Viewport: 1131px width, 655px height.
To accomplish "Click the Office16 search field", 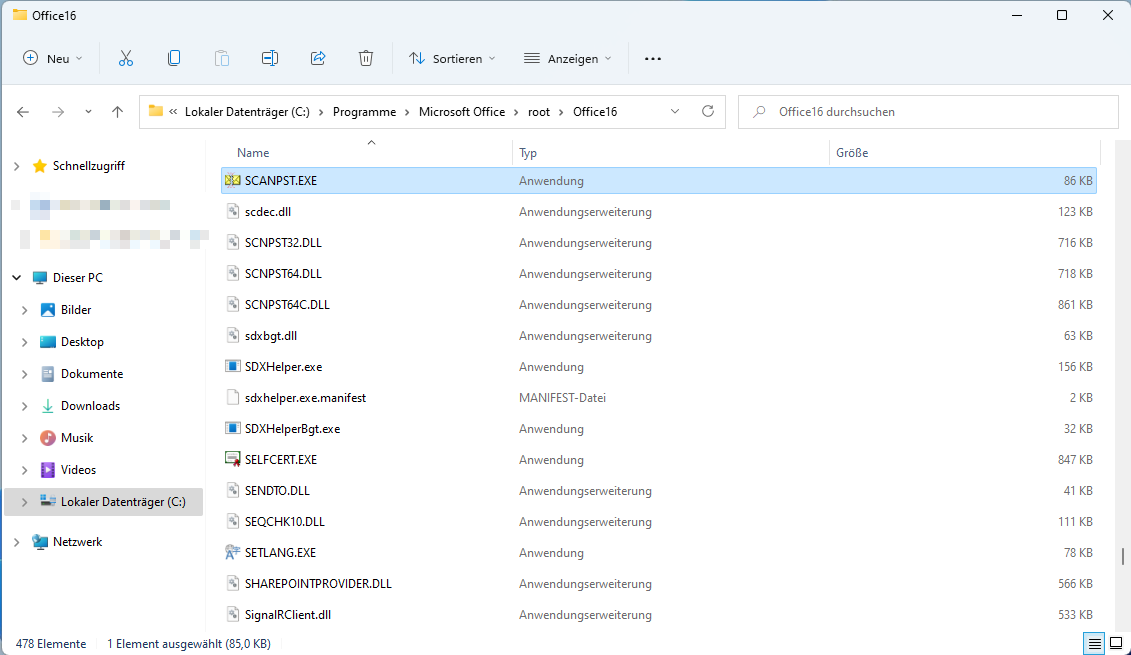I will click(928, 112).
